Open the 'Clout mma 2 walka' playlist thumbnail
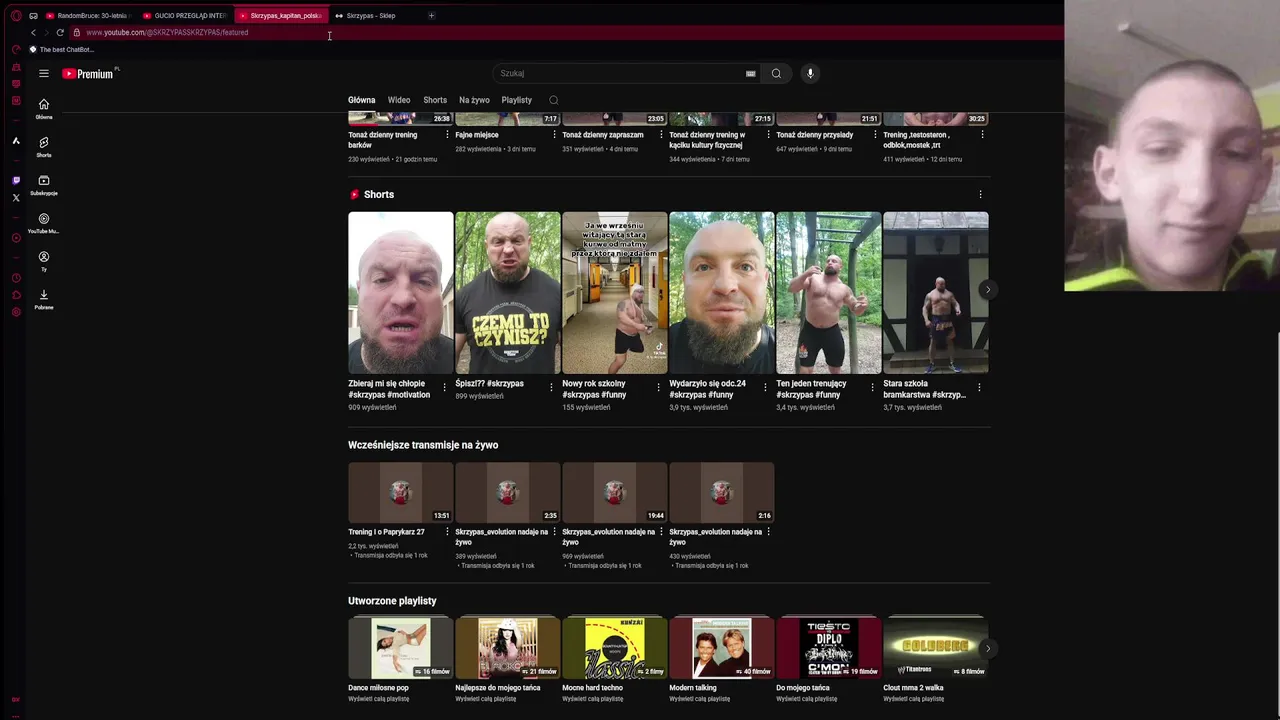 pos(936,648)
